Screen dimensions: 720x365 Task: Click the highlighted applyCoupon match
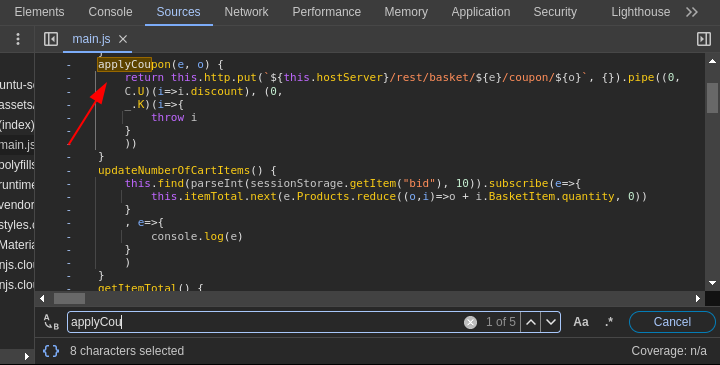click(x=124, y=64)
